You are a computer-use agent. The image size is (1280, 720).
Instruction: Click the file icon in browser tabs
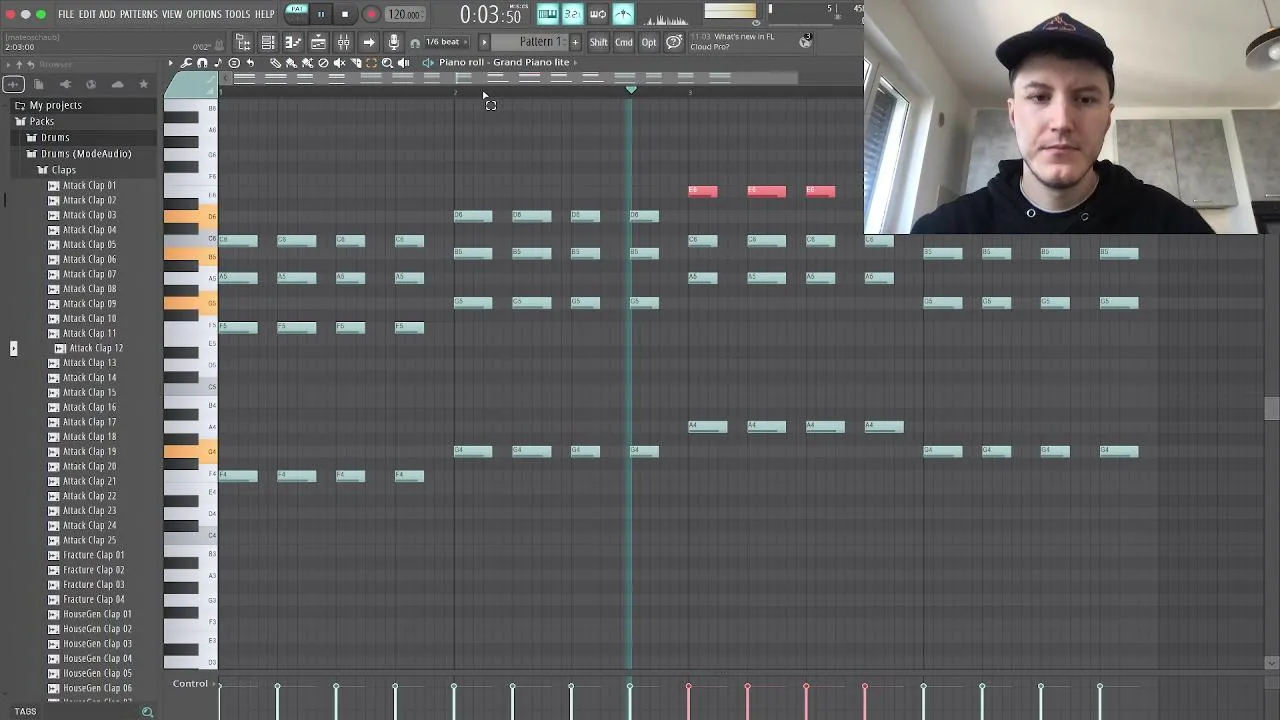(39, 84)
